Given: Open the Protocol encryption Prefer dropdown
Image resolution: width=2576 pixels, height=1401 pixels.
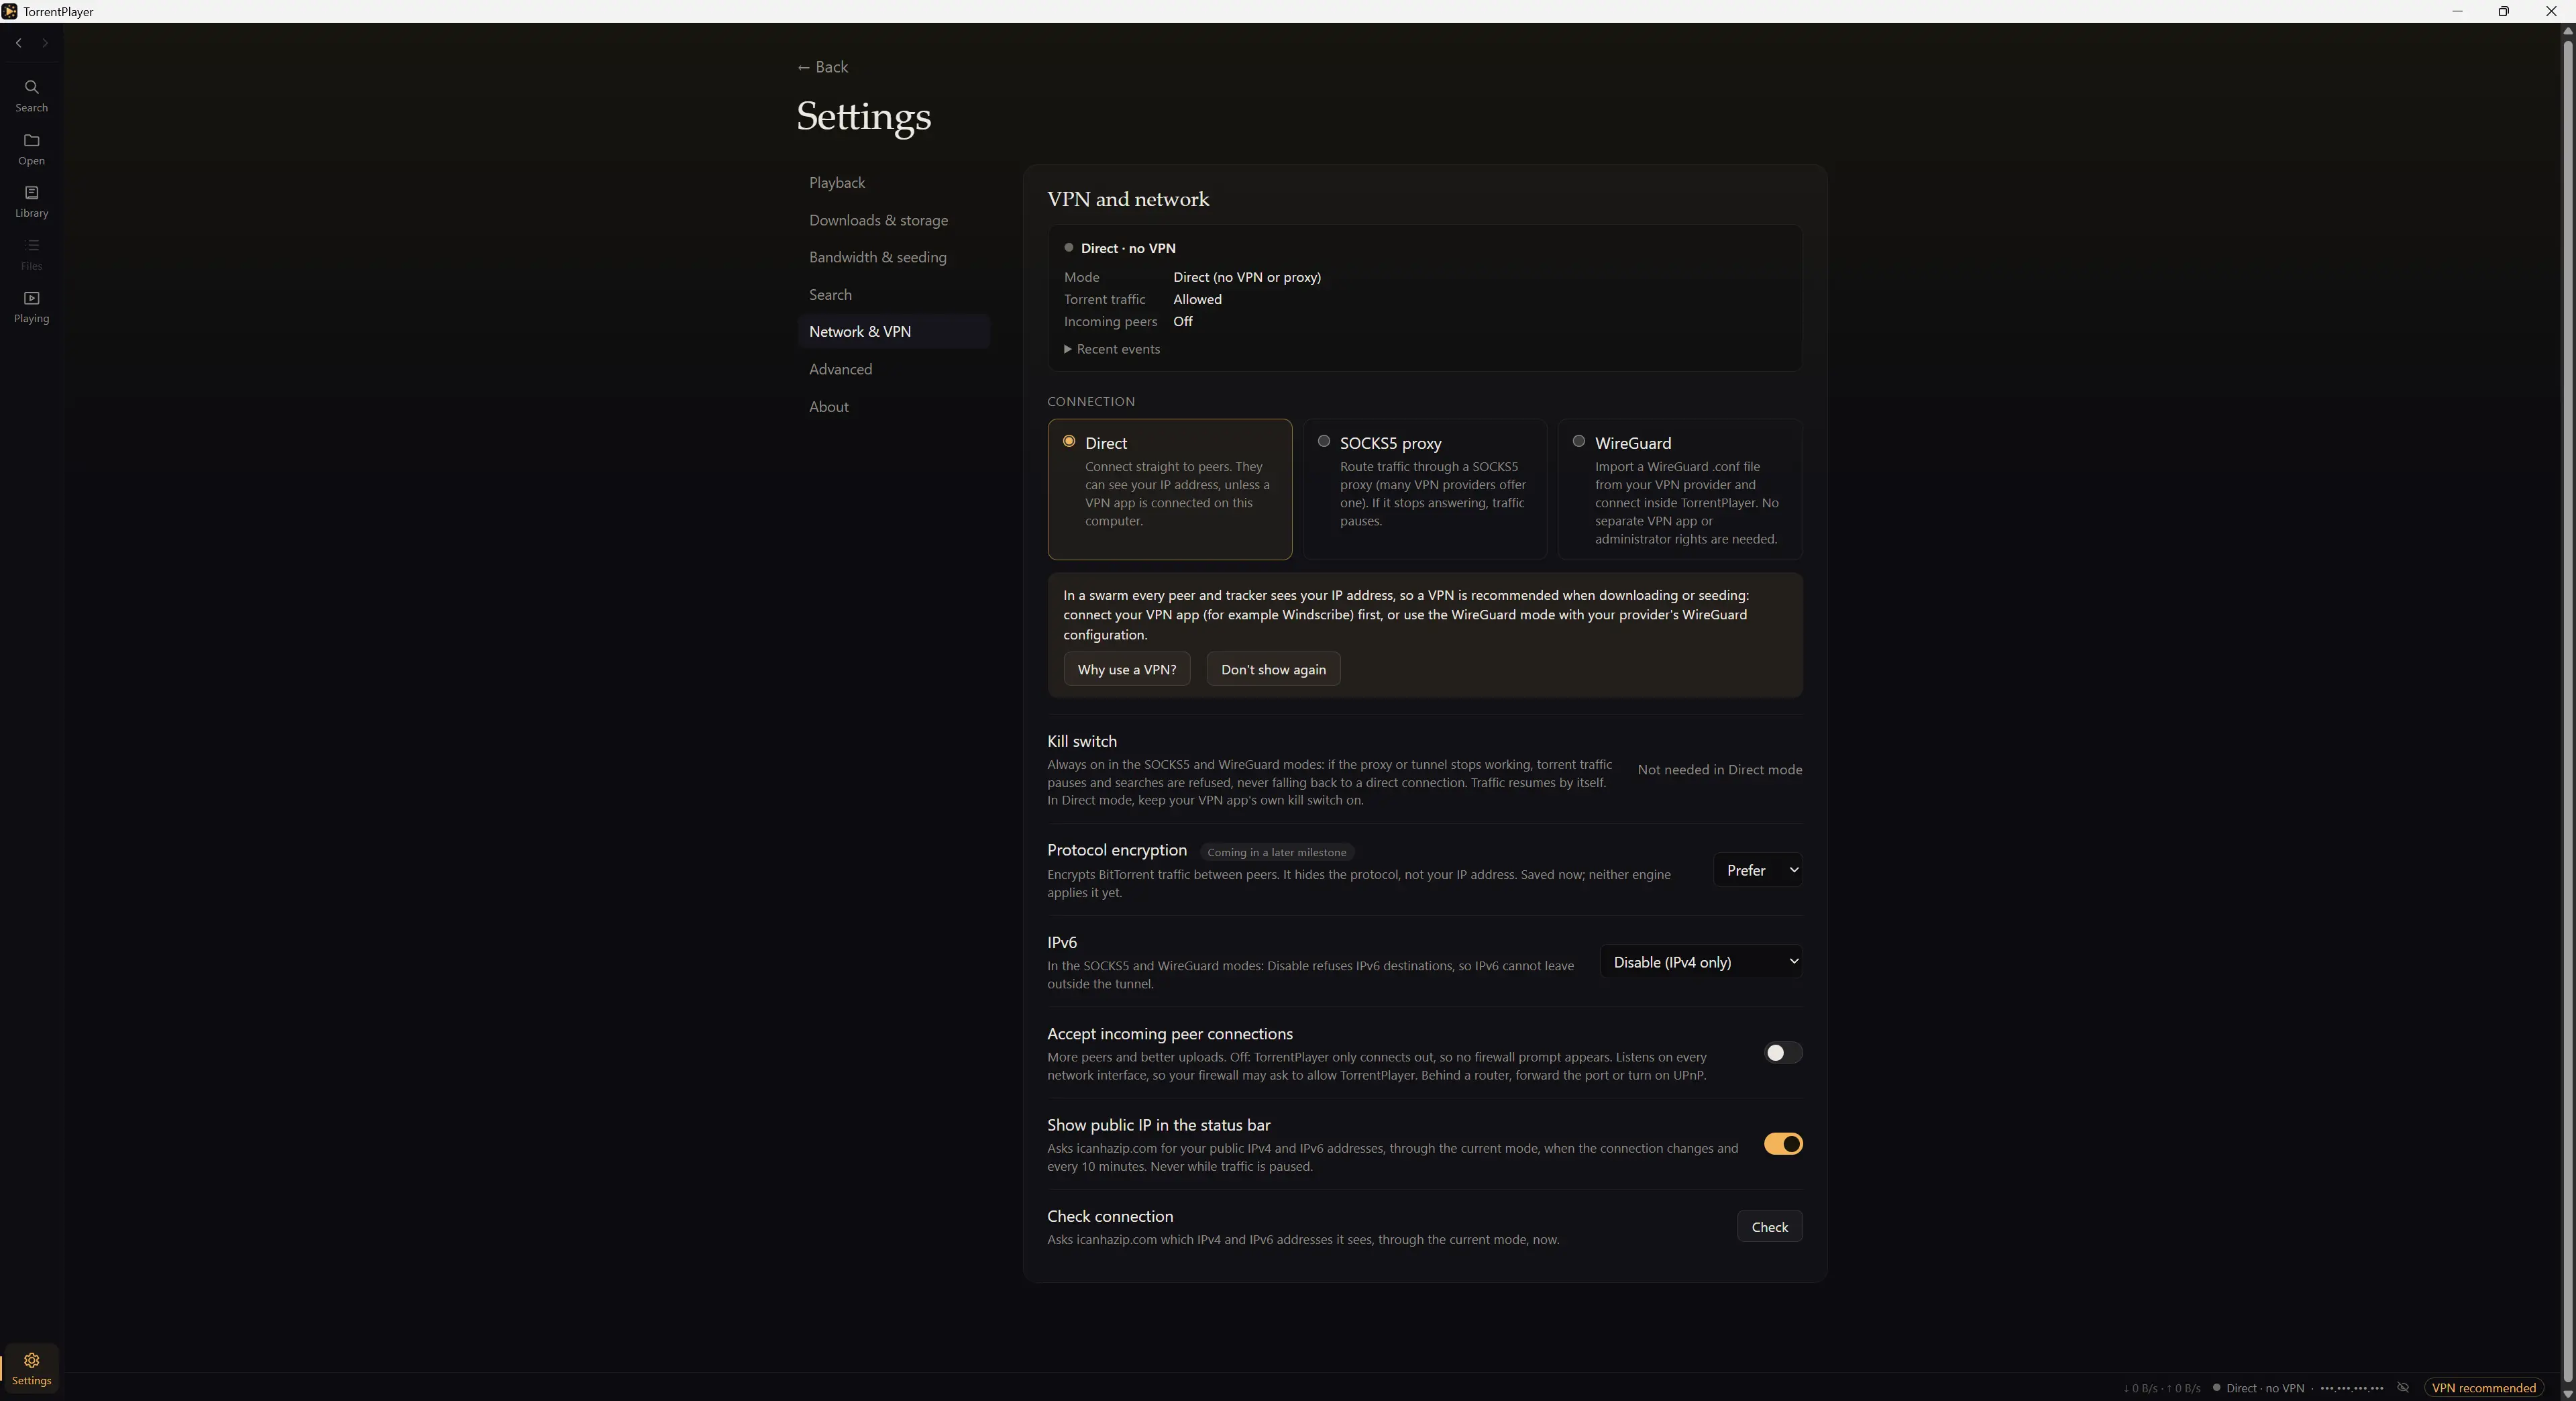Looking at the screenshot, I should [x=1758, y=870].
